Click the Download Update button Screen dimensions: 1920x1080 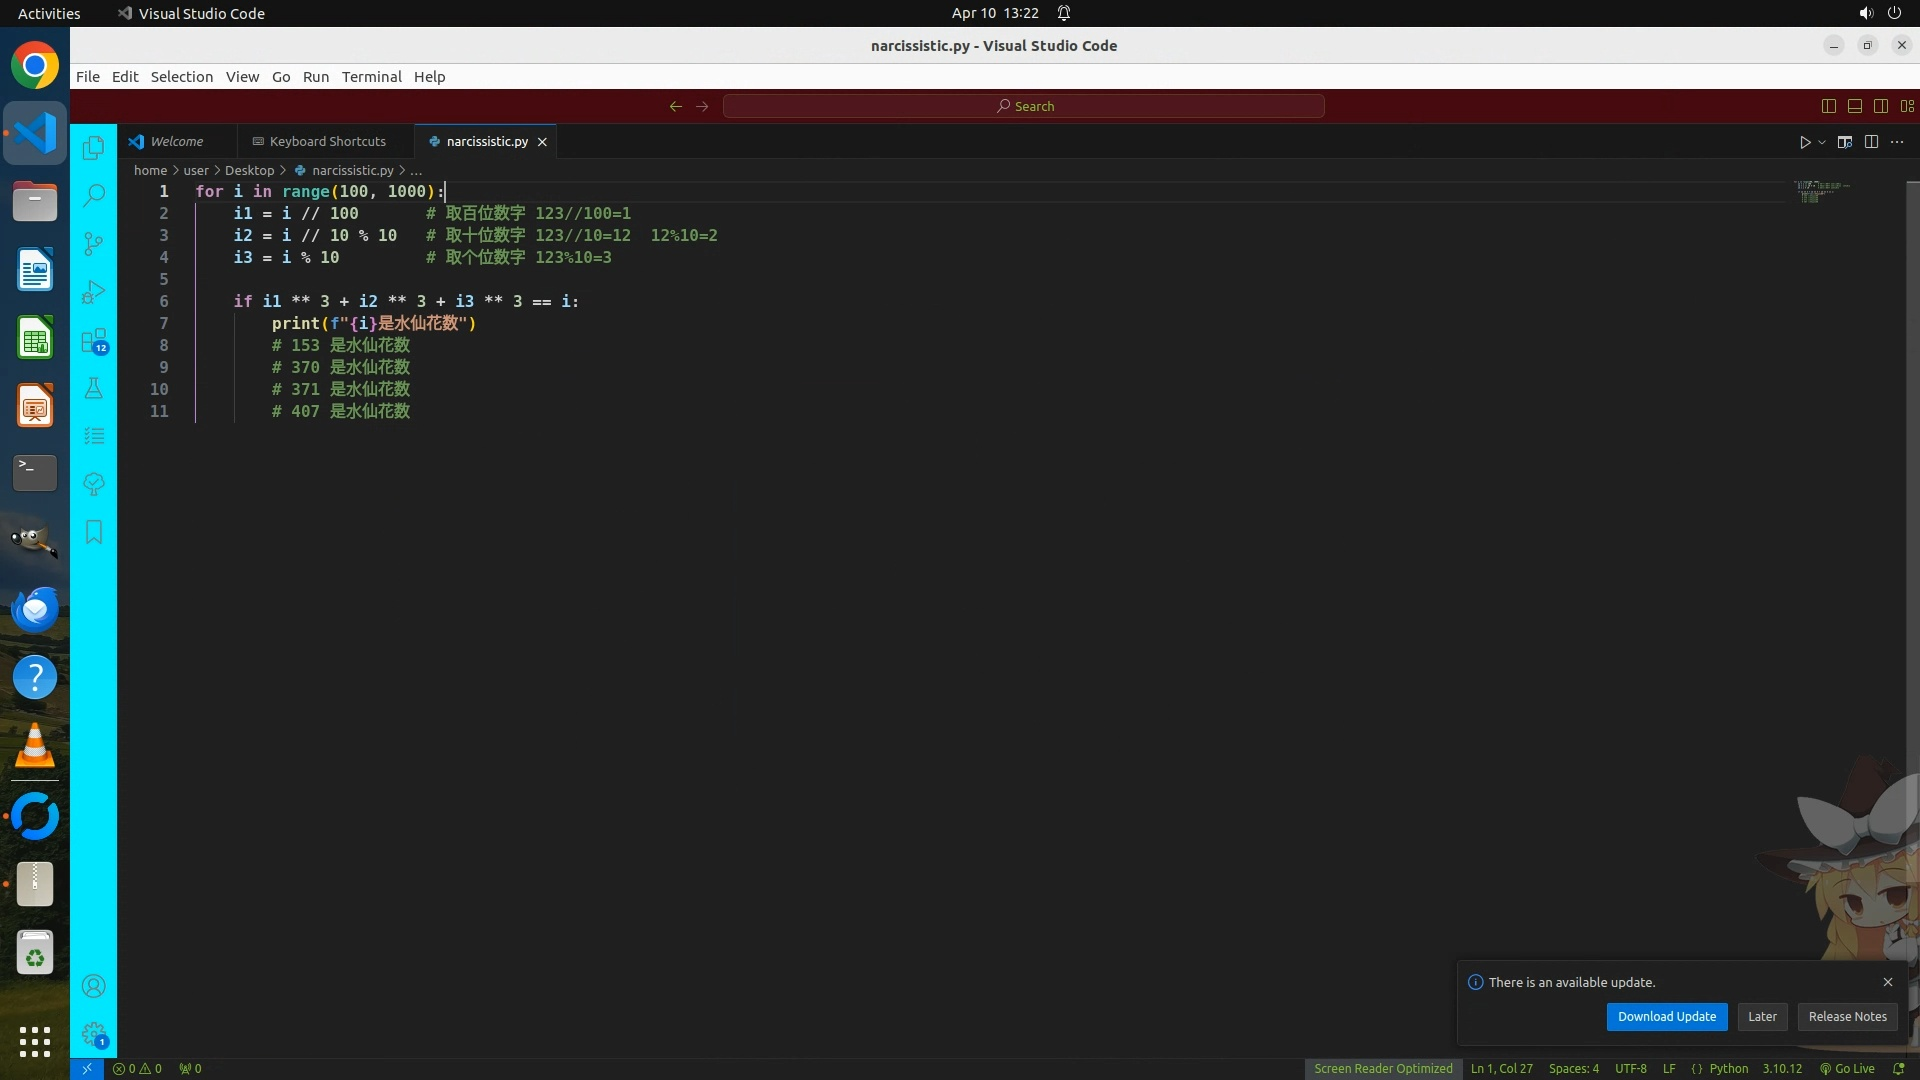pyautogui.click(x=1666, y=1016)
